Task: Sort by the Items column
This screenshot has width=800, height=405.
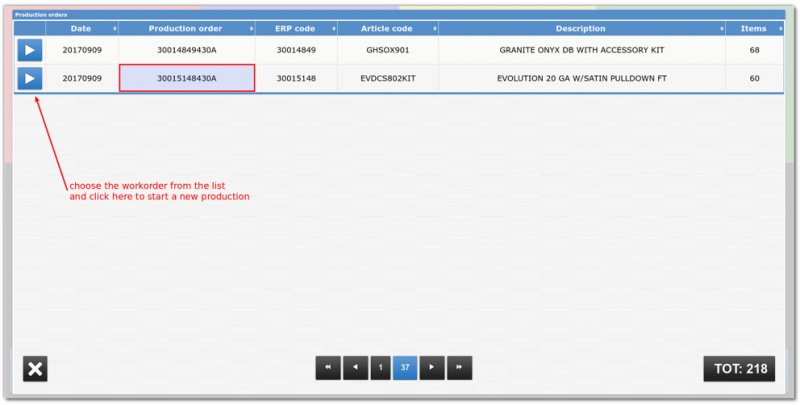Action: coord(753,29)
